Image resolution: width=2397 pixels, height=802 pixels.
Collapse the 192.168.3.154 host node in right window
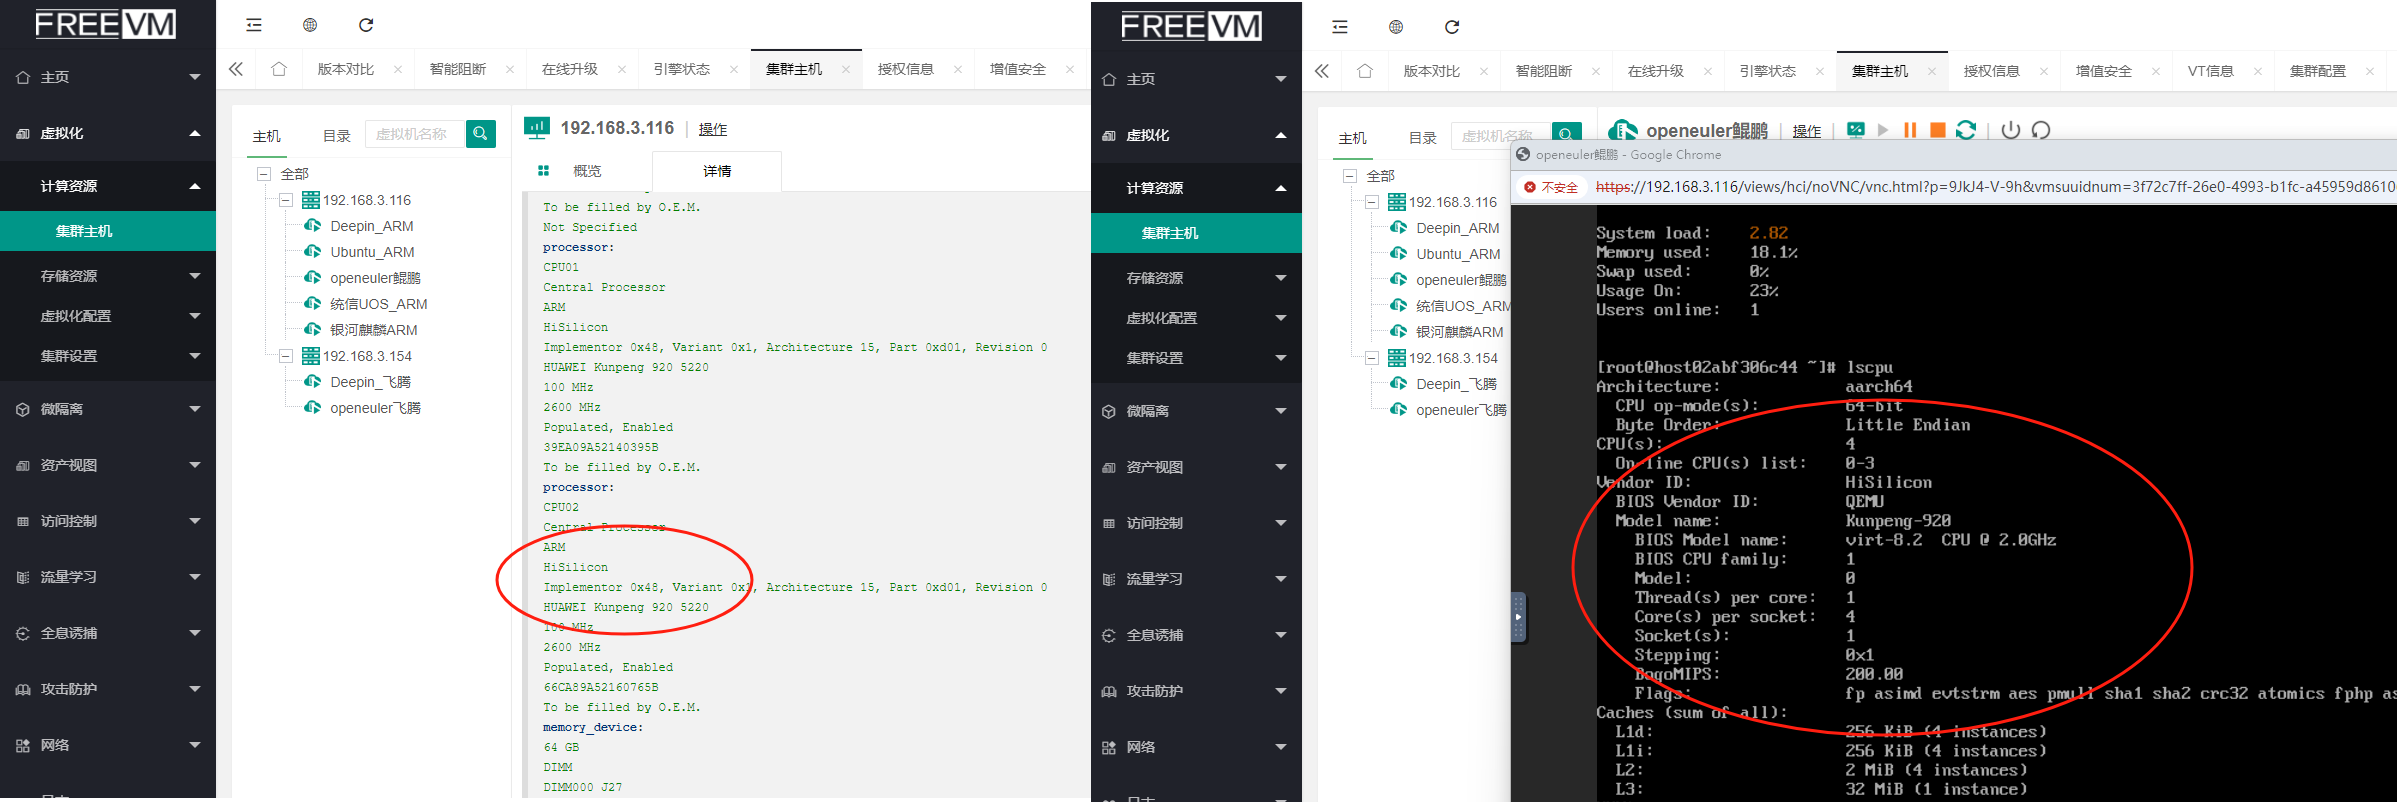click(x=1372, y=358)
